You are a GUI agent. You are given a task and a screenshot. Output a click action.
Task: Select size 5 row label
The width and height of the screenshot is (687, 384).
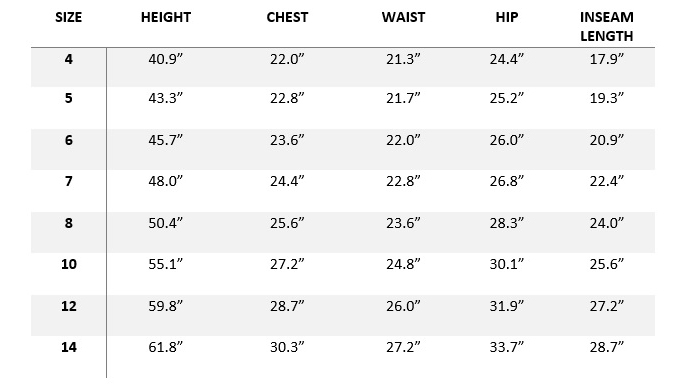pyautogui.click(x=68, y=98)
